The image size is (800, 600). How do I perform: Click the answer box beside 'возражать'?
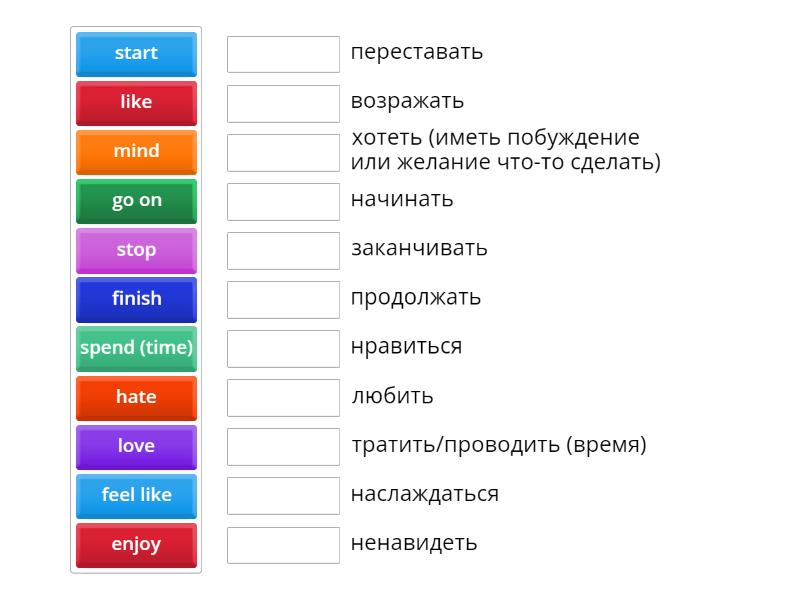tap(283, 101)
